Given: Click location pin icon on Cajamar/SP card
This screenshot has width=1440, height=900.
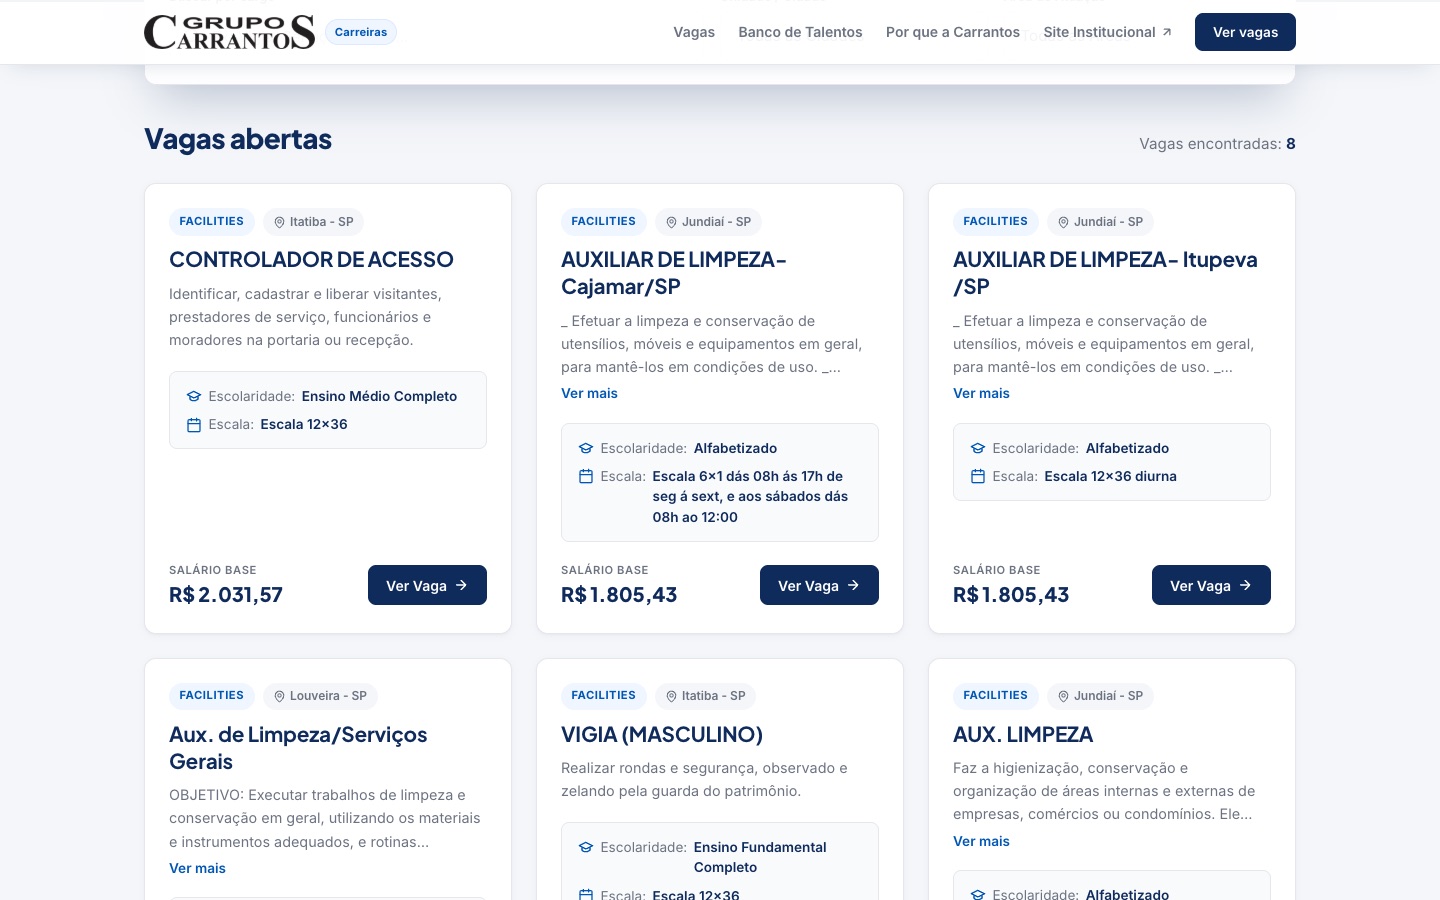Looking at the screenshot, I should point(672,222).
